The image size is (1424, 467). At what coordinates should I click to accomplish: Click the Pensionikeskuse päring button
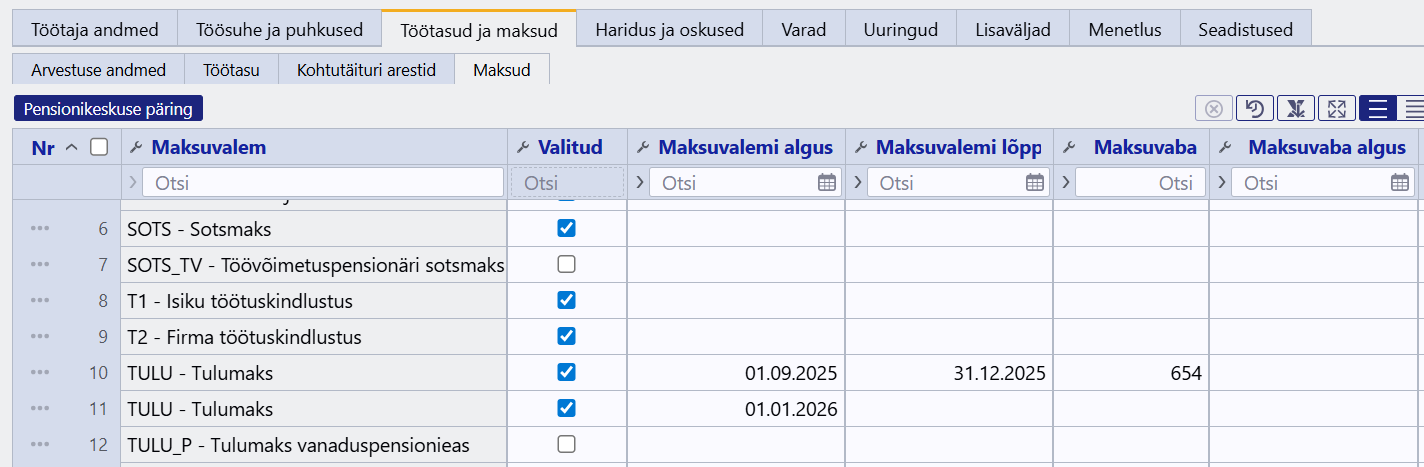pyautogui.click(x=108, y=108)
